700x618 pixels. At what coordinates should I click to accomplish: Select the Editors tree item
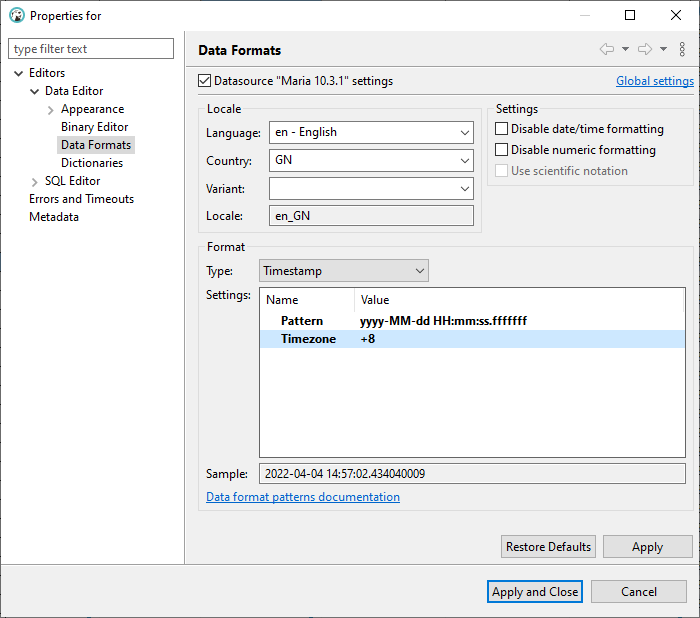47,73
